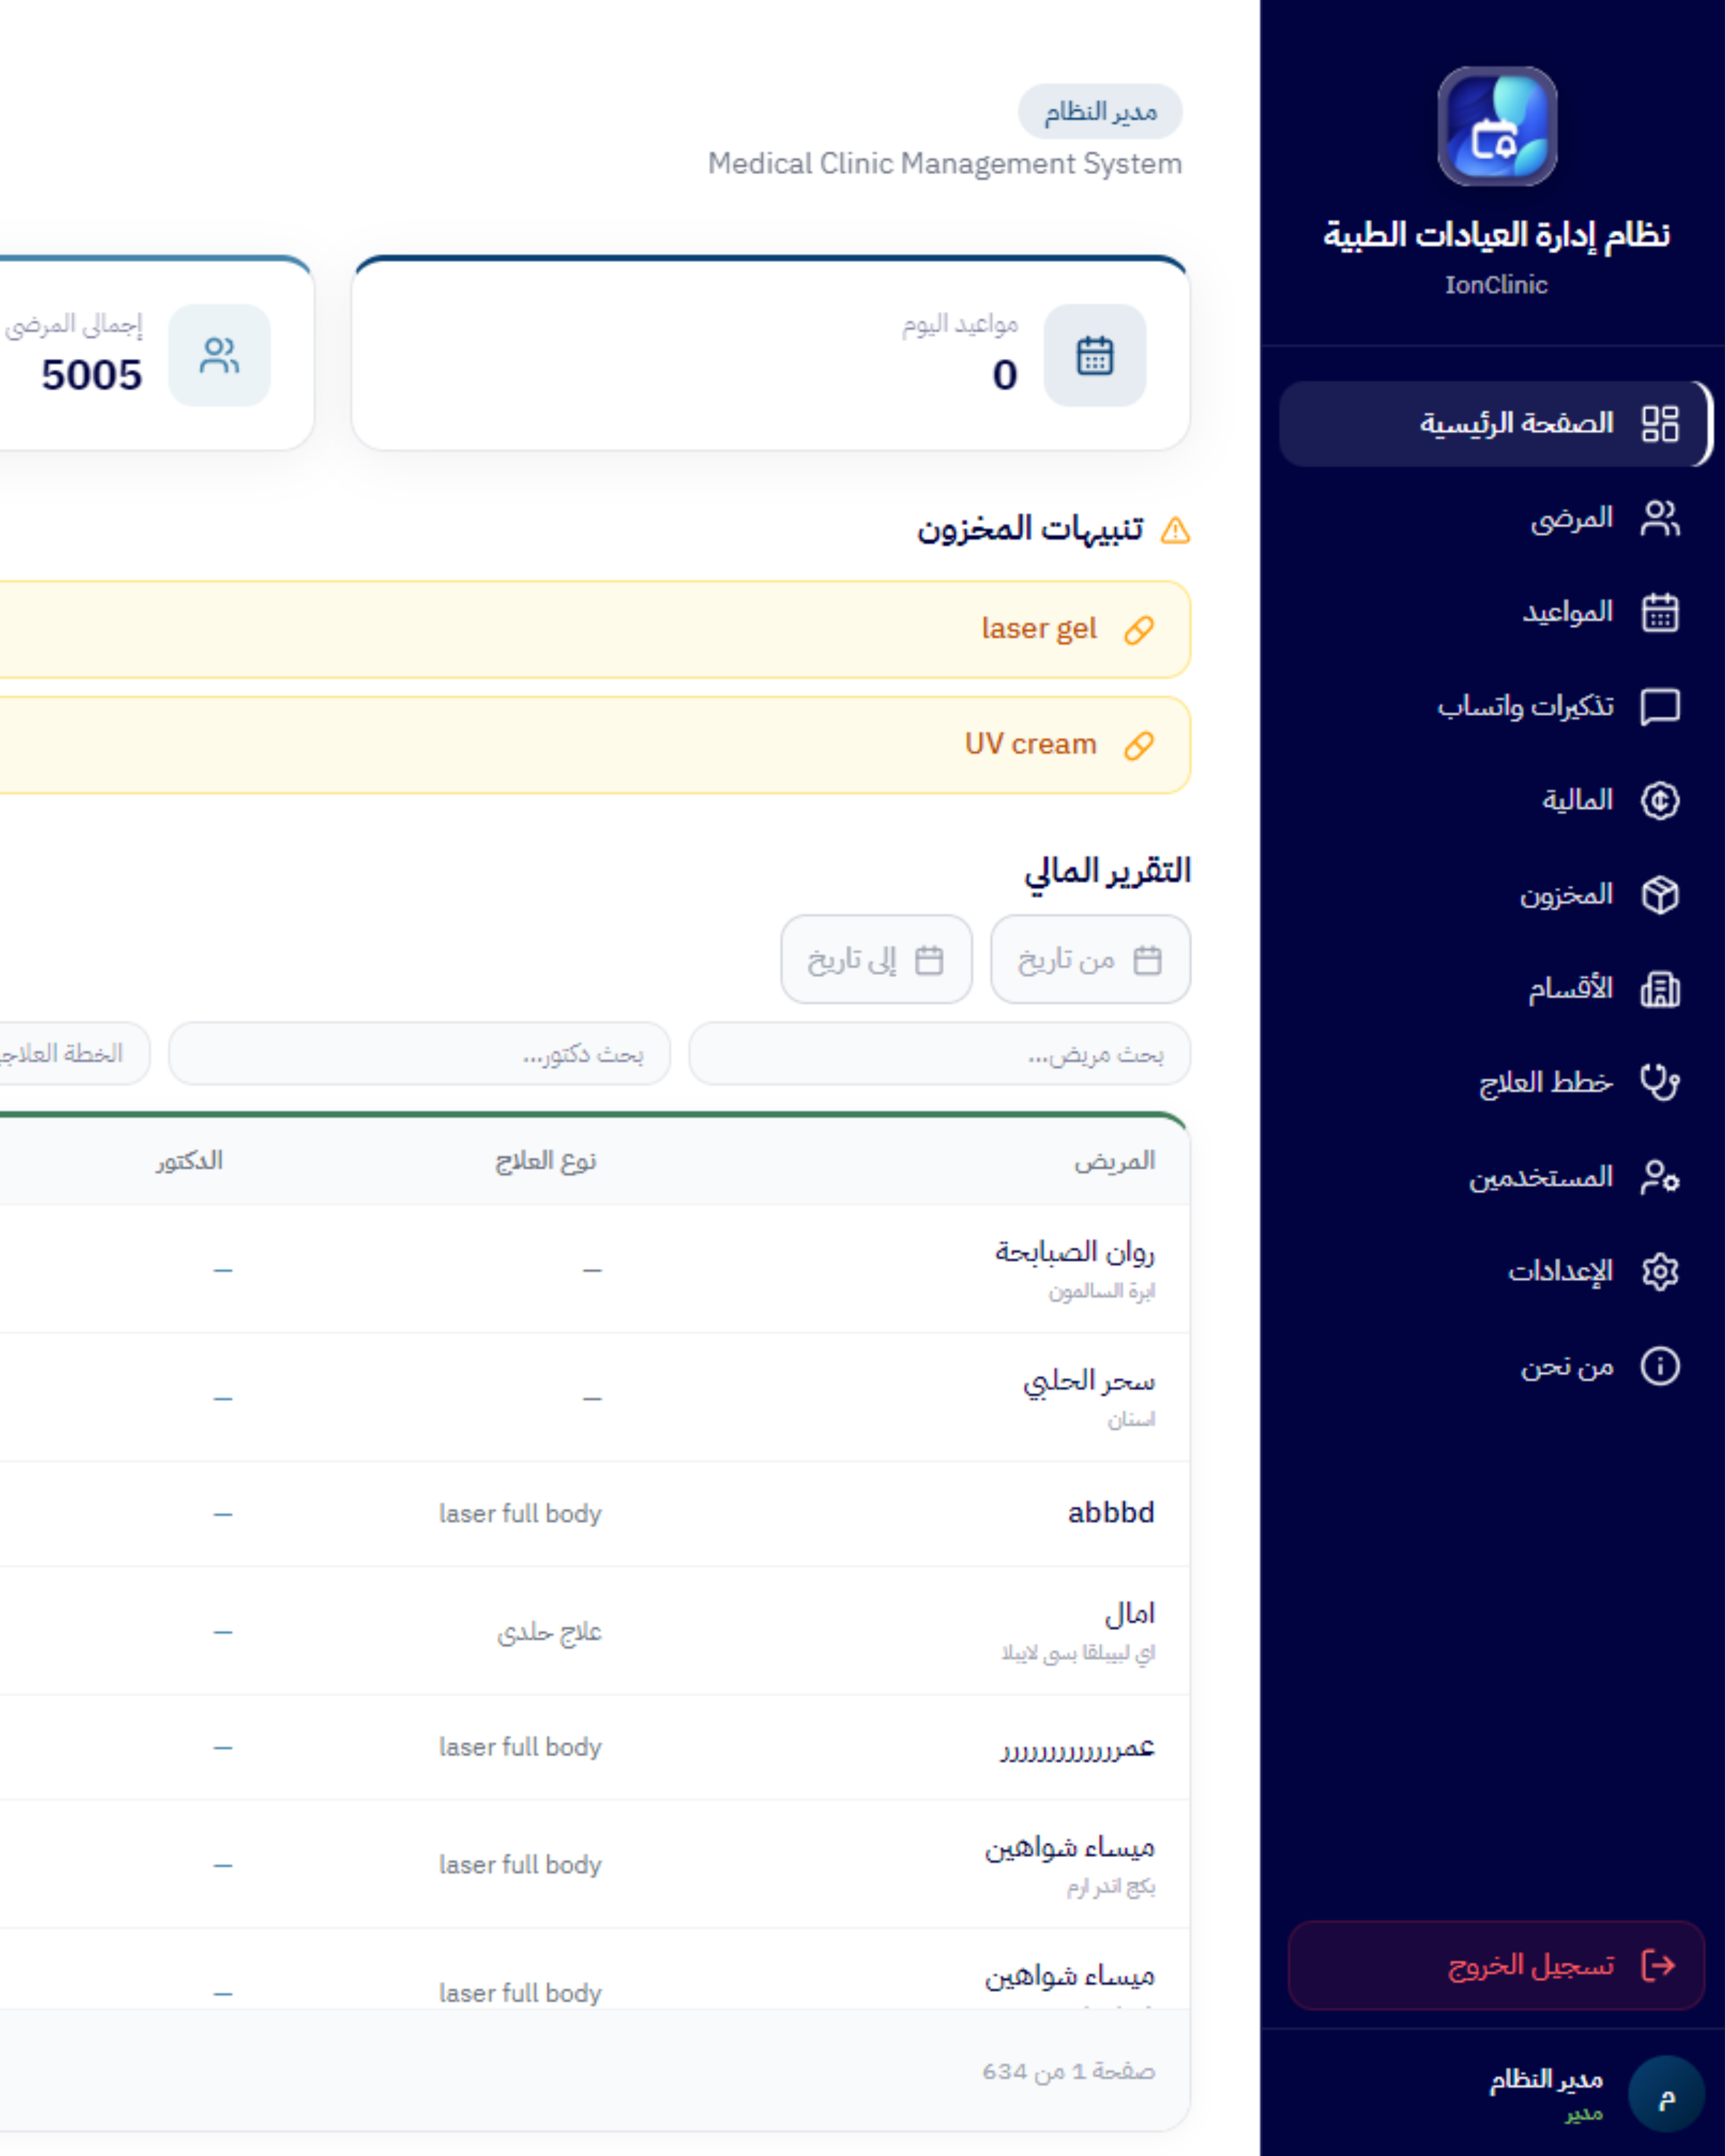The height and width of the screenshot is (2156, 1725).
Task: Click the إجمالي المرضى people card icon
Action: [x=219, y=355]
